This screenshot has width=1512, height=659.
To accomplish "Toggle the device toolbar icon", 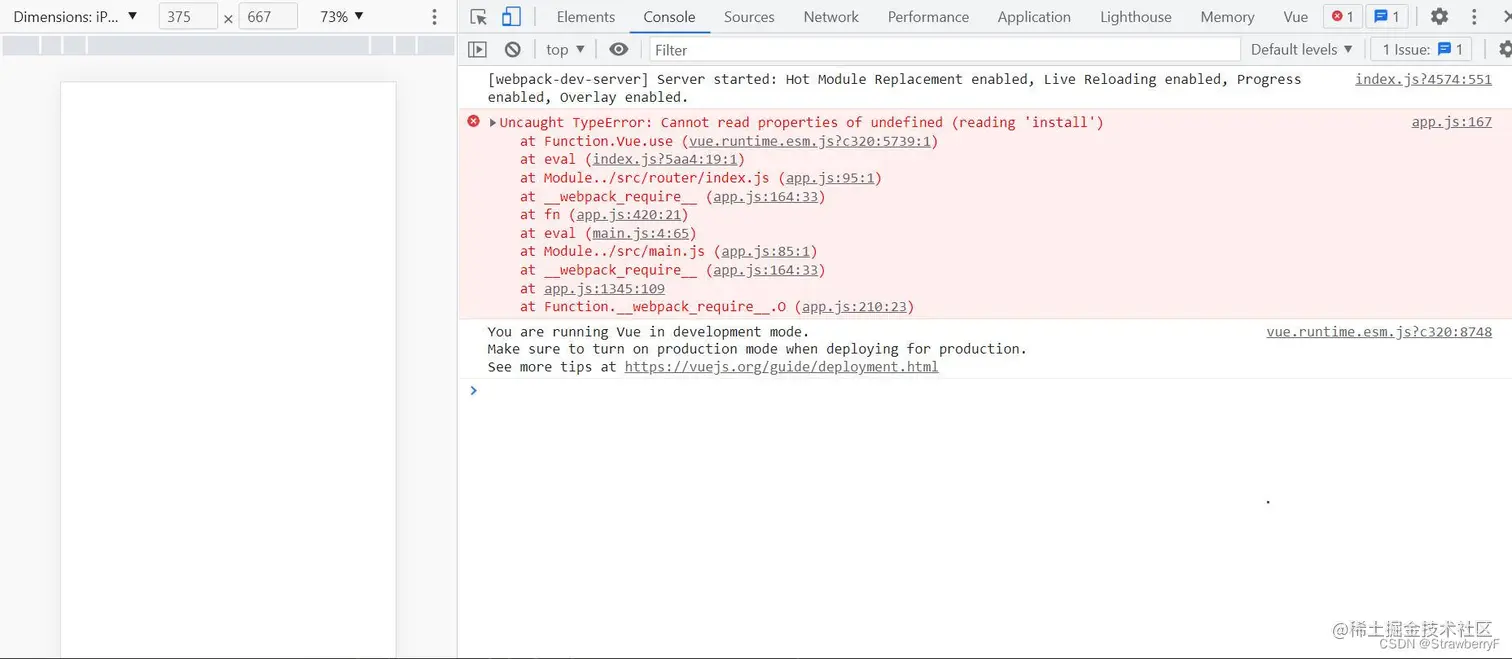I will point(511,17).
